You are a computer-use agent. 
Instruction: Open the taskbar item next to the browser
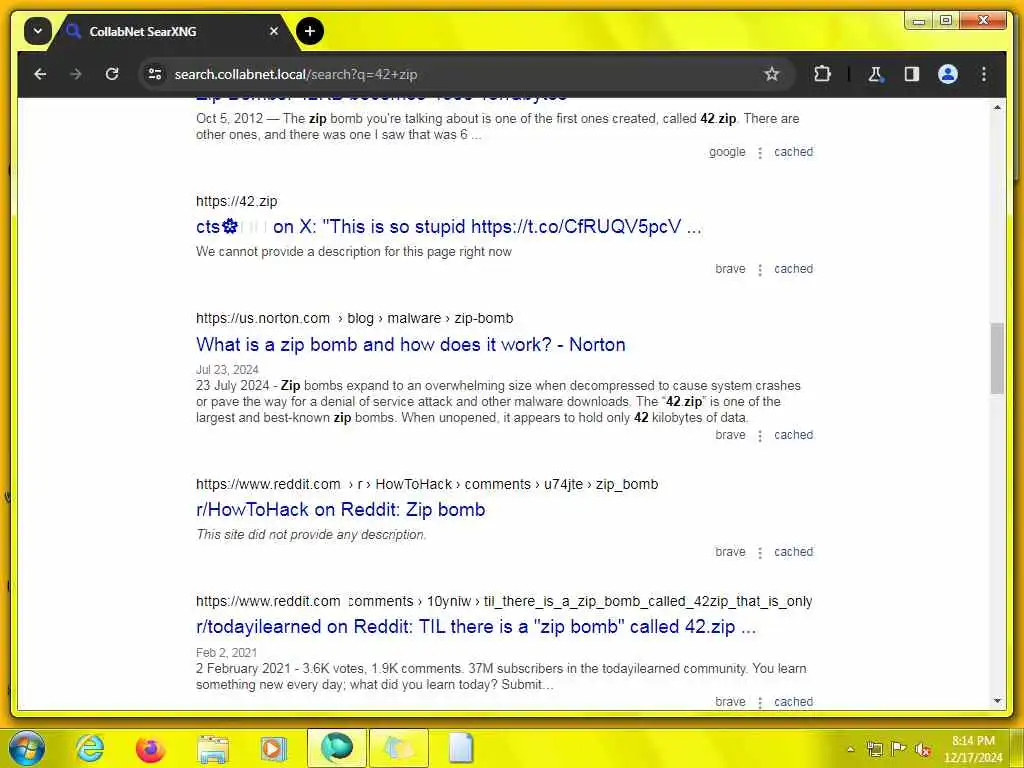click(399, 748)
